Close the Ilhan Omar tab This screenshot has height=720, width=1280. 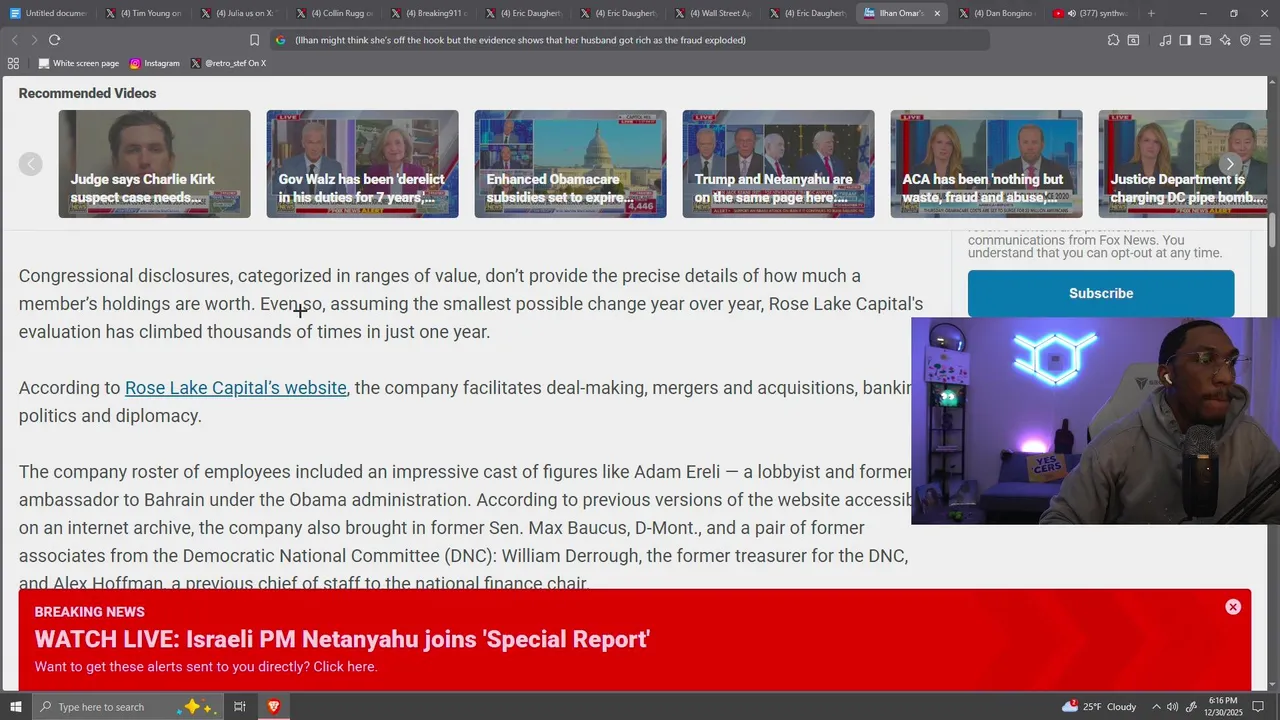coord(937,13)
